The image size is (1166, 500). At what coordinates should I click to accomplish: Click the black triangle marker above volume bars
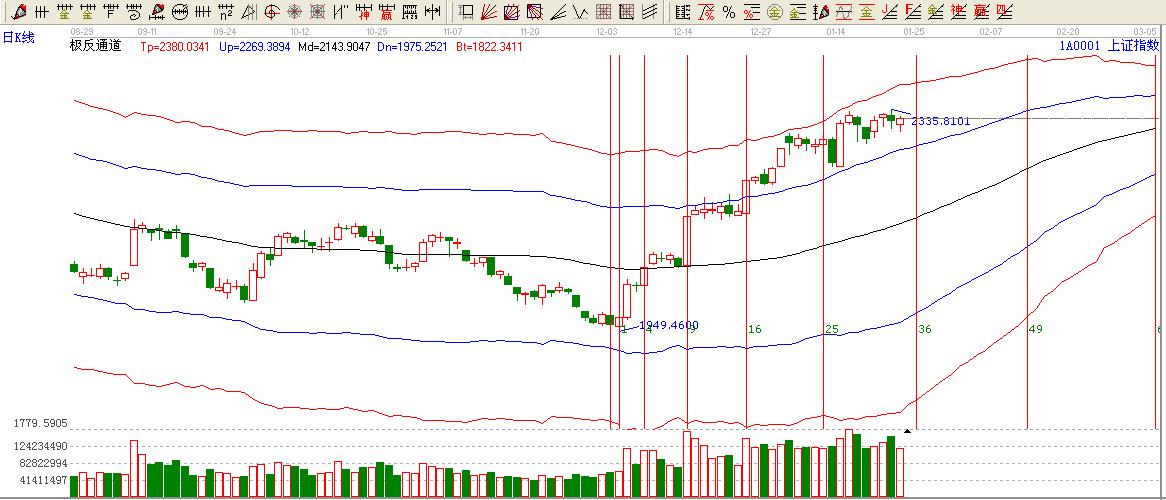907,431
